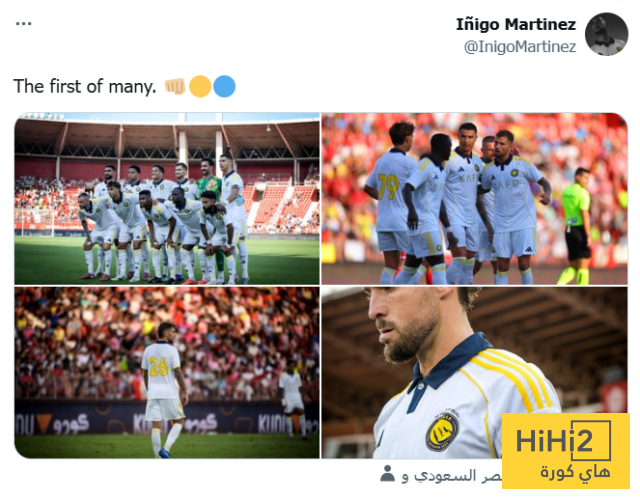Open the photo with number 79 player

point(474,198)
